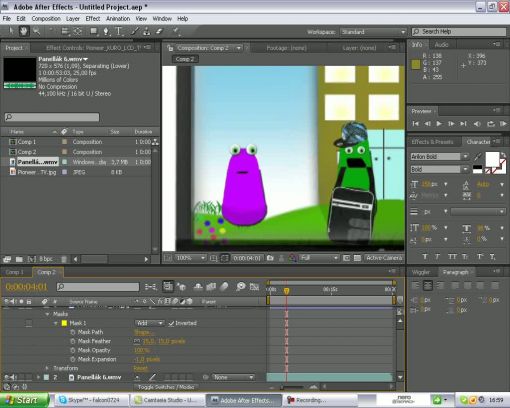Click the Graph Editor icon in timeline
The image size is (510, 408).
254,287
